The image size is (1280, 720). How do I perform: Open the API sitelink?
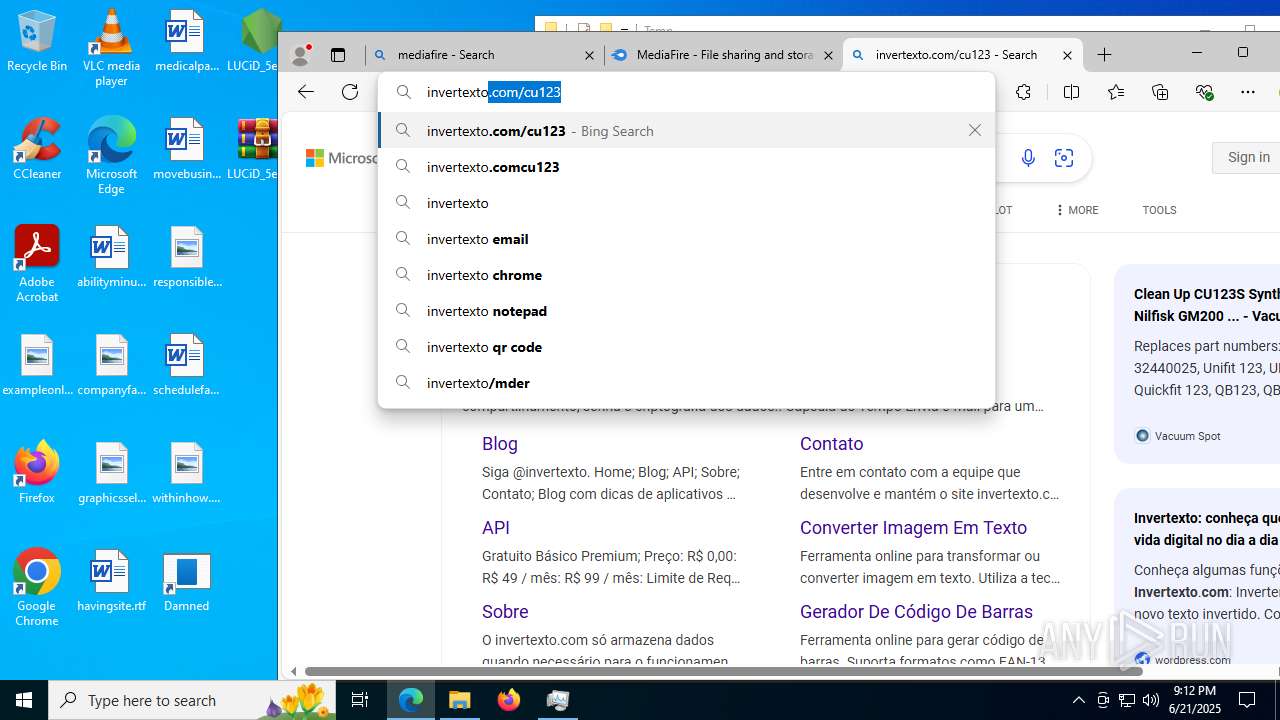[496, 527]
